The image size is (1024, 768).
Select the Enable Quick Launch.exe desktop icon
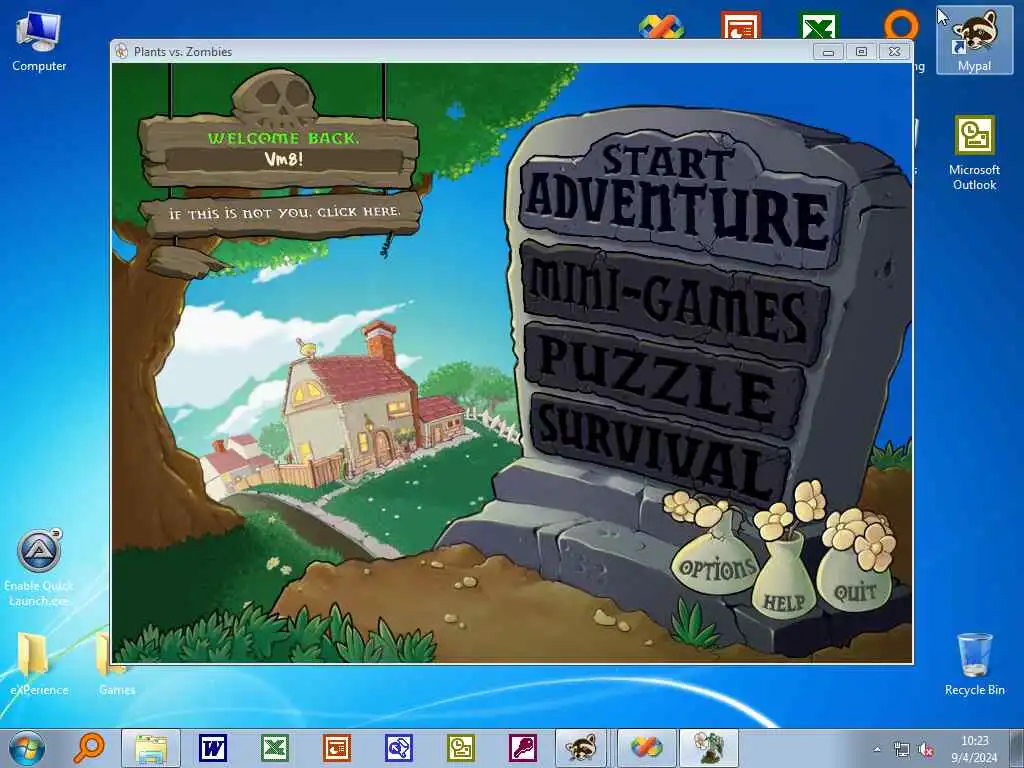tap(39, 568)
